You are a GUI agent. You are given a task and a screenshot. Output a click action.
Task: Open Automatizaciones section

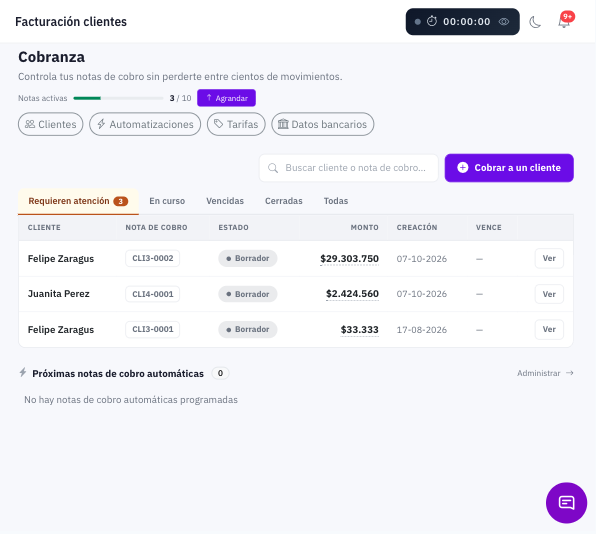(x=145, y=124)
